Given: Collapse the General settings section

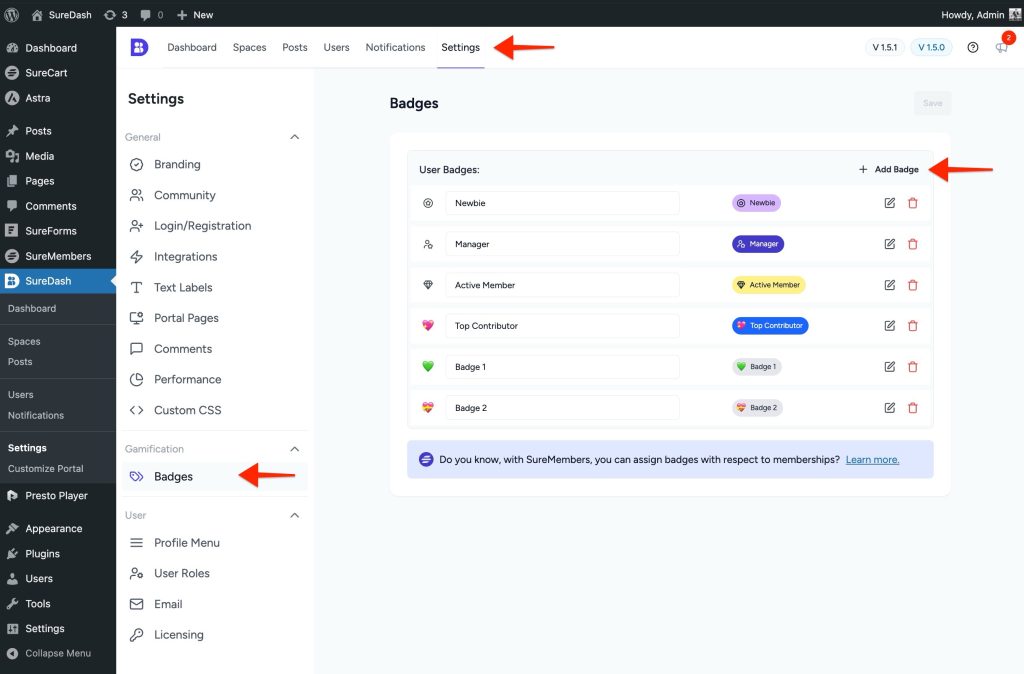Looking at the screenshot, I should tap(294, 136).
